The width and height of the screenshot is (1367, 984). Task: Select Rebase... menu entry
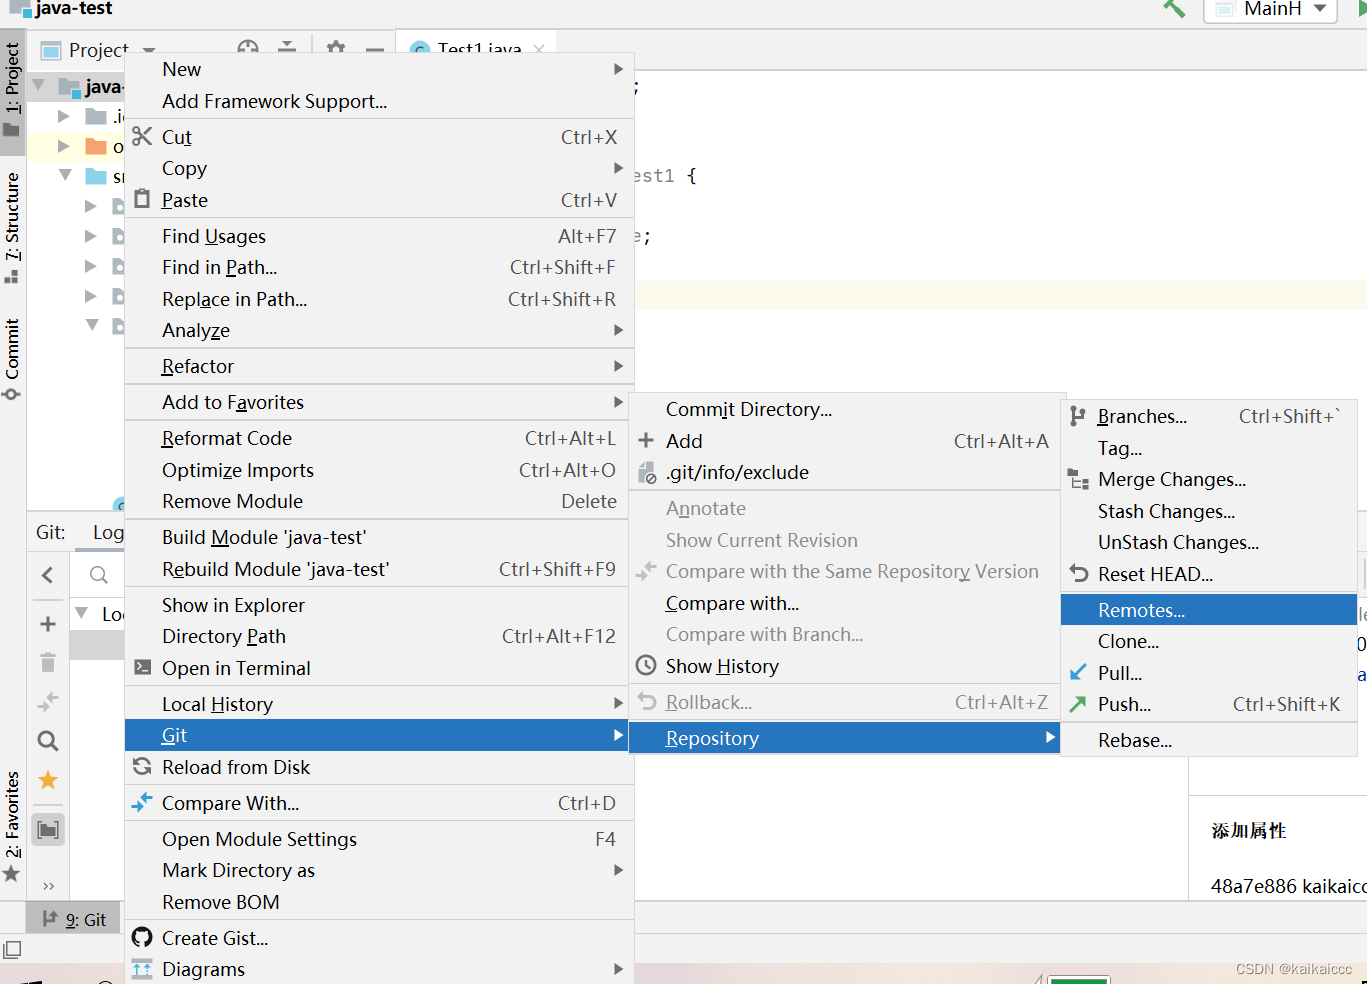point(1208,740)
